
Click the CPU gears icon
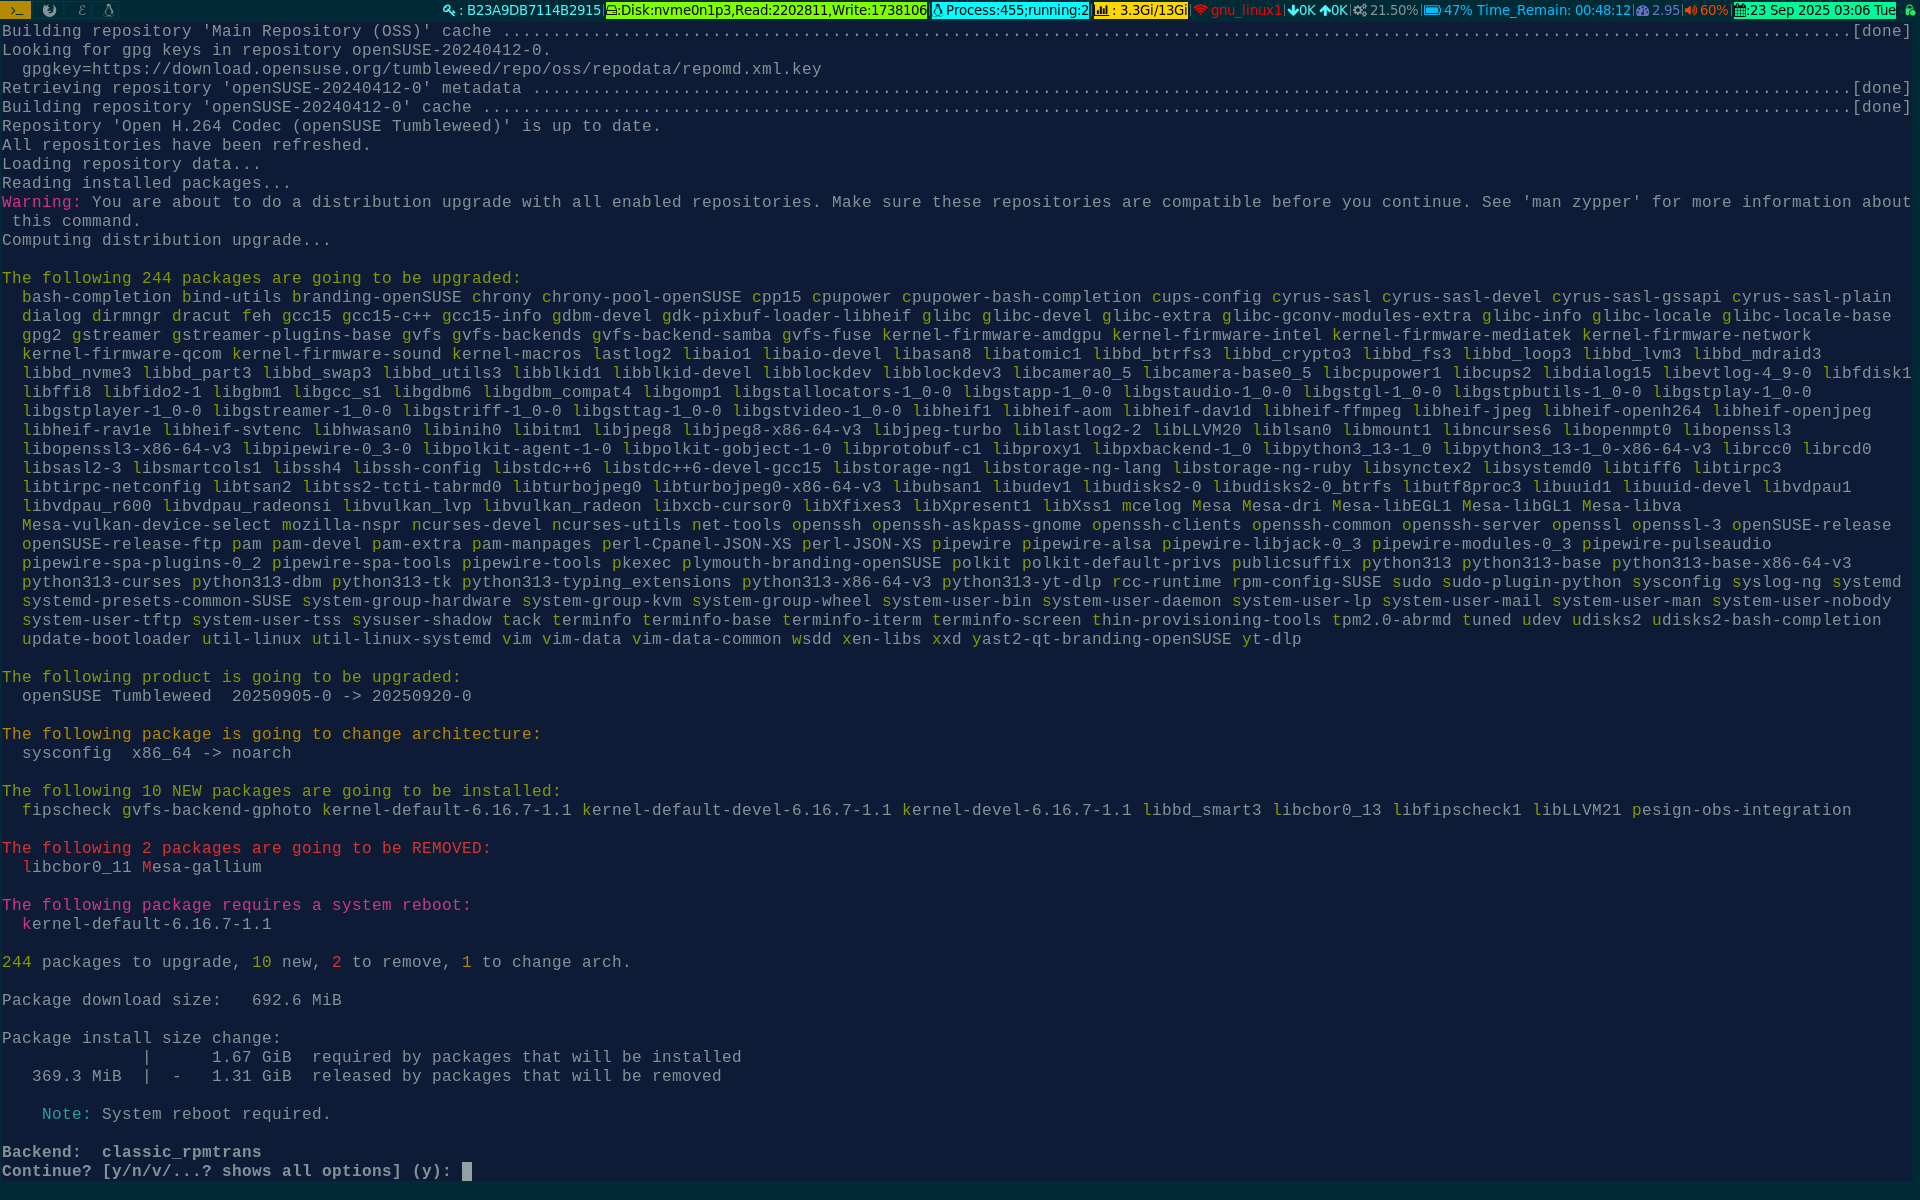(x=1359, y=10)
